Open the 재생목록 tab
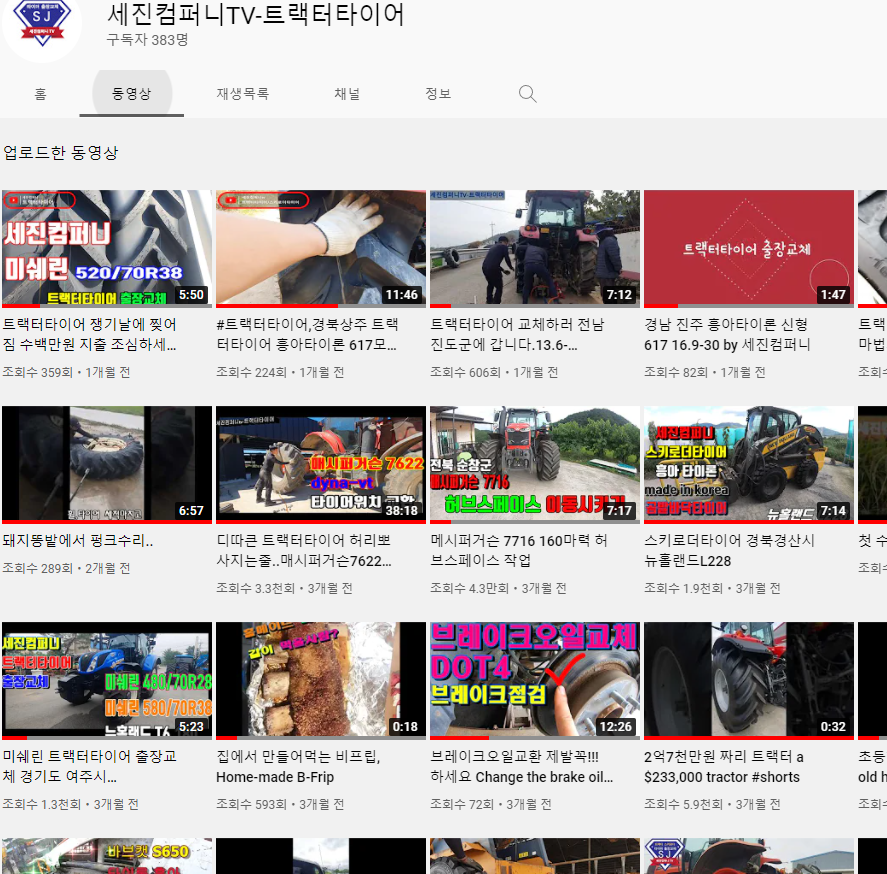Screen dimensions: 887x874 pyautogui.click(x=243, y=93)
